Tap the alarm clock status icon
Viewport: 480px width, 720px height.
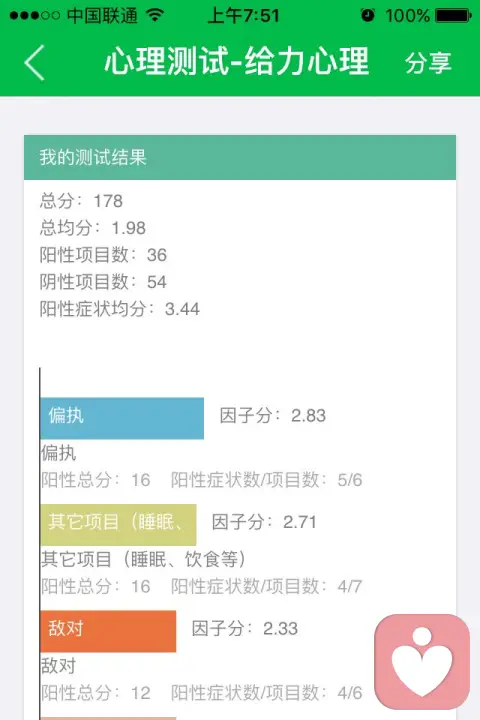click(367, 15)
